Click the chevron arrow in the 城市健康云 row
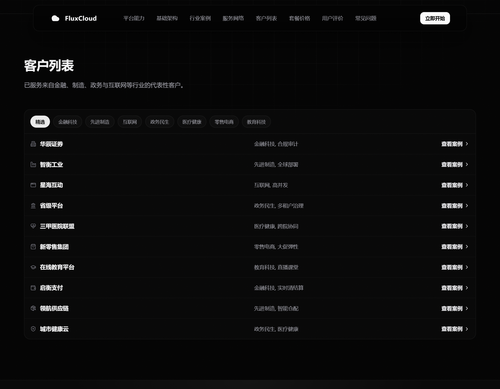The width and height of the screenshot is (500, 389). click(467, 329)
